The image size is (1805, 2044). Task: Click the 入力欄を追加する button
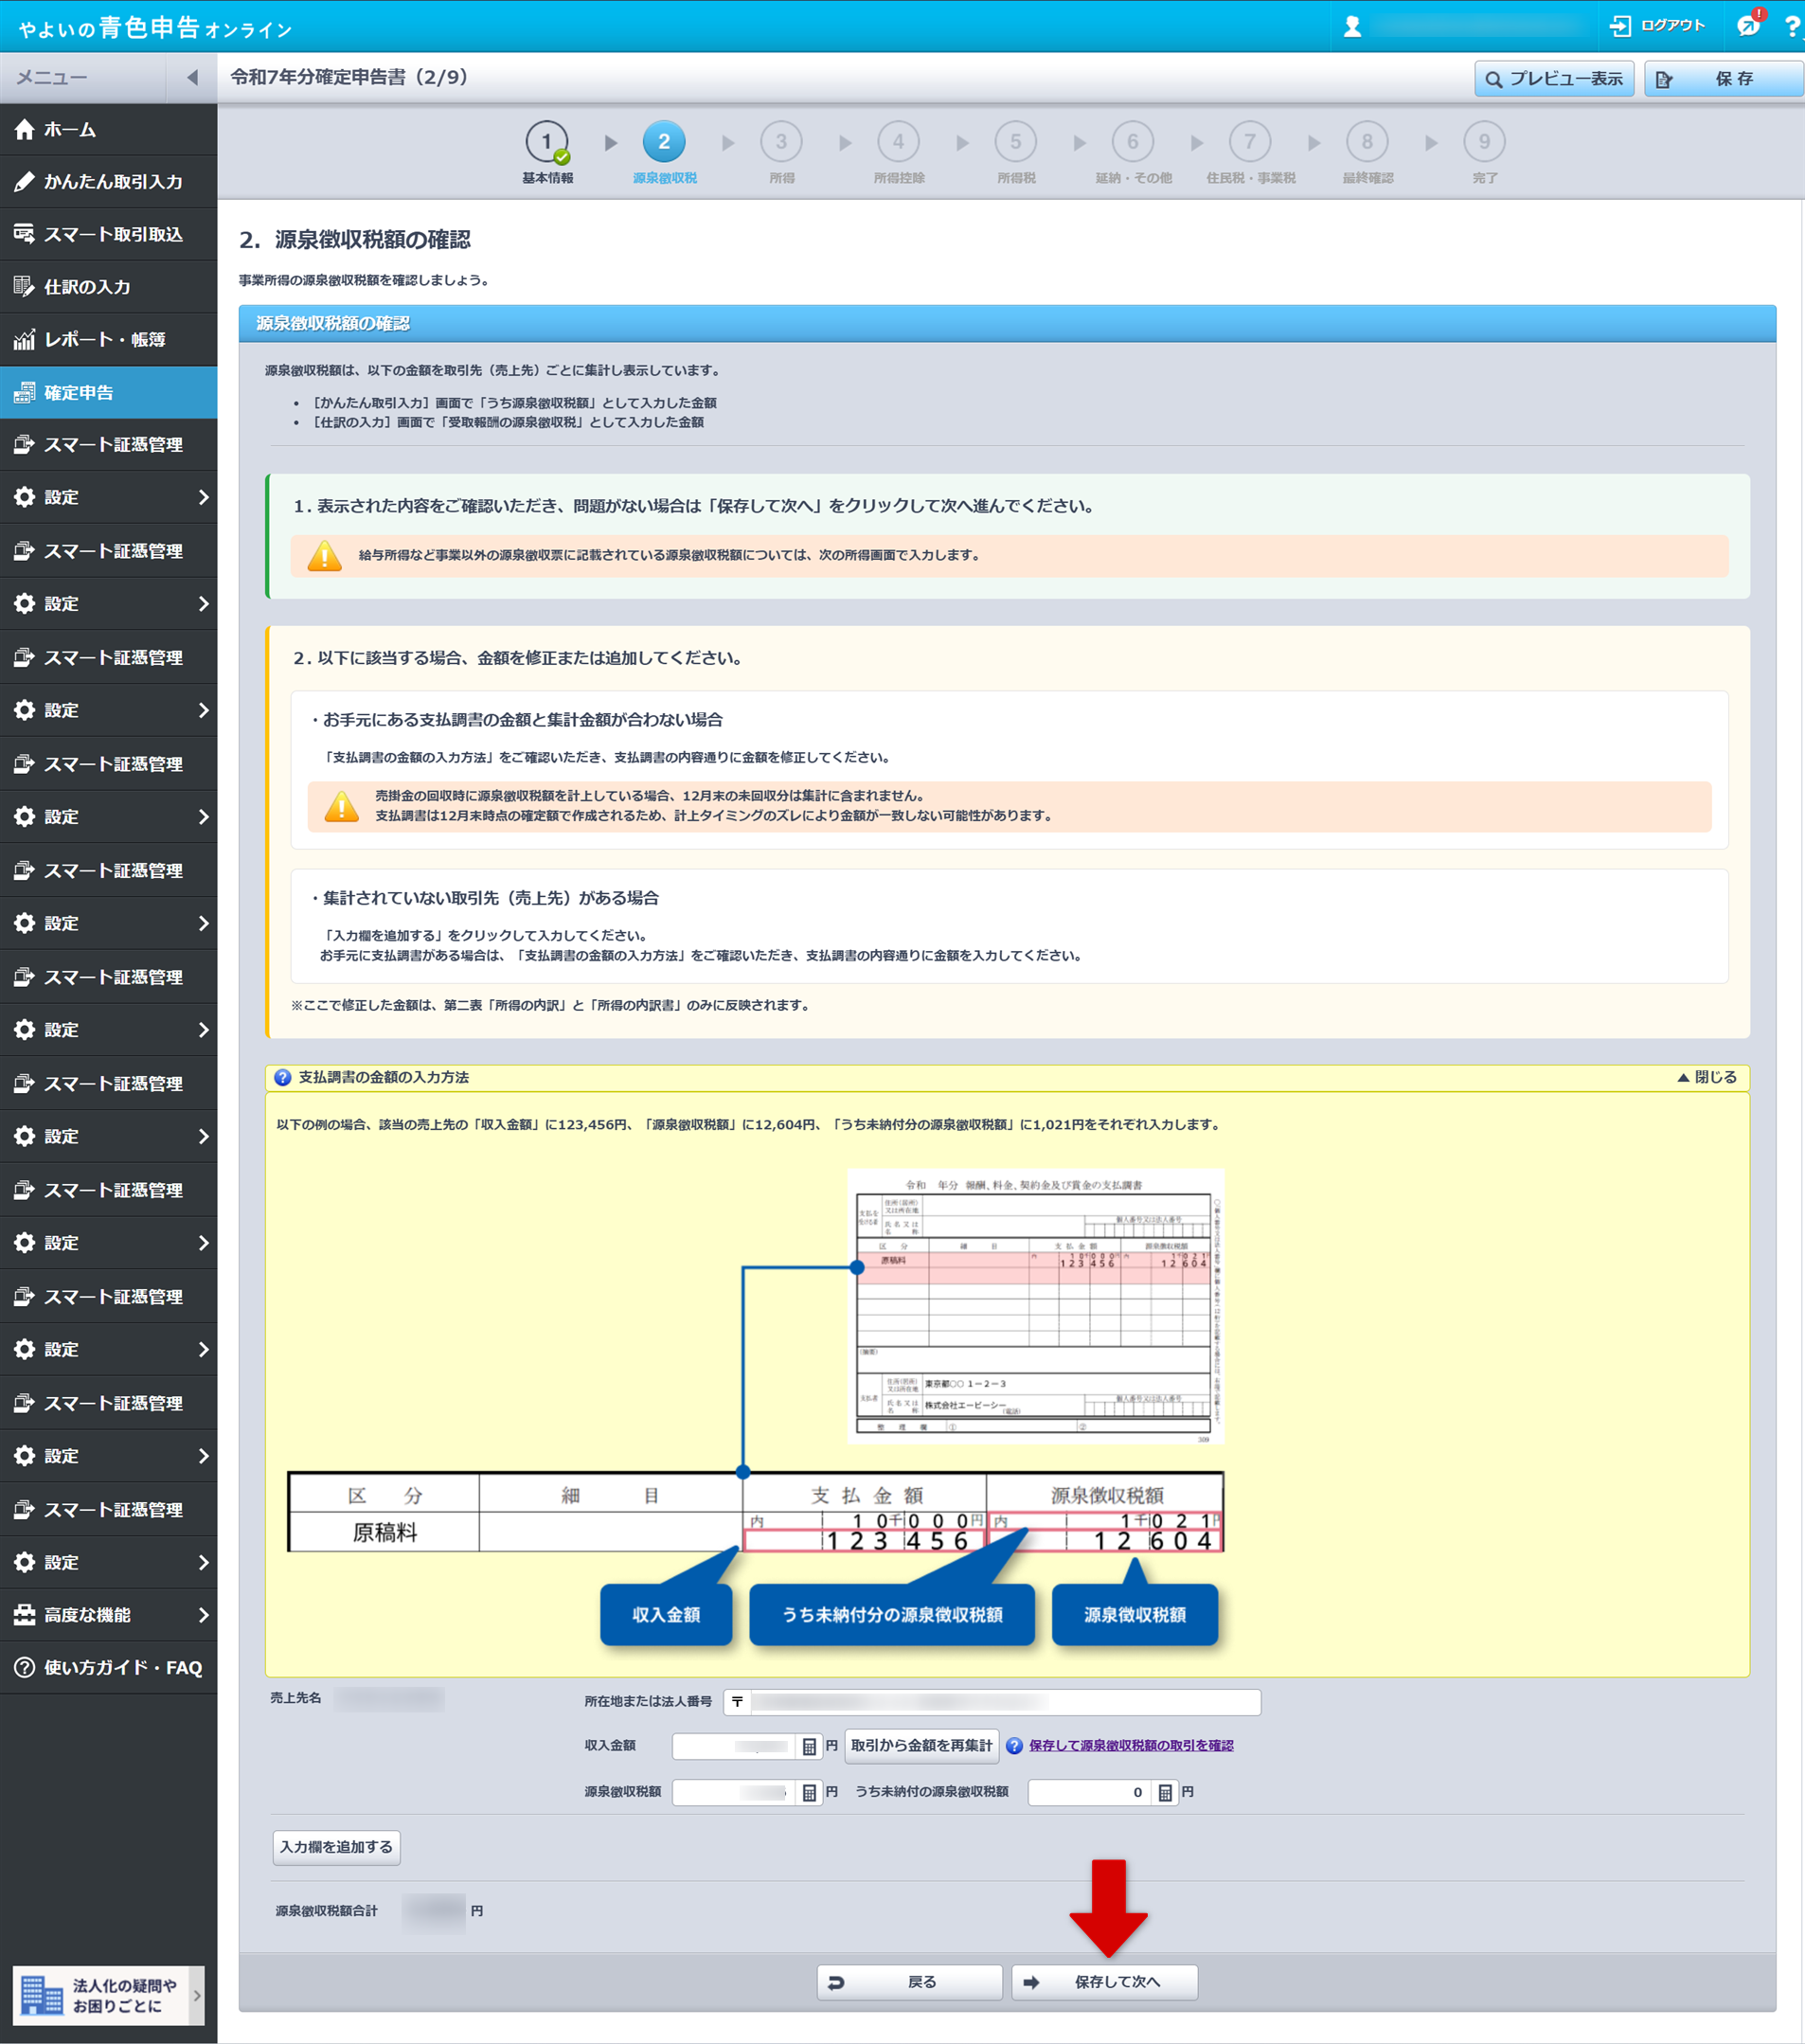[336, 1847]
